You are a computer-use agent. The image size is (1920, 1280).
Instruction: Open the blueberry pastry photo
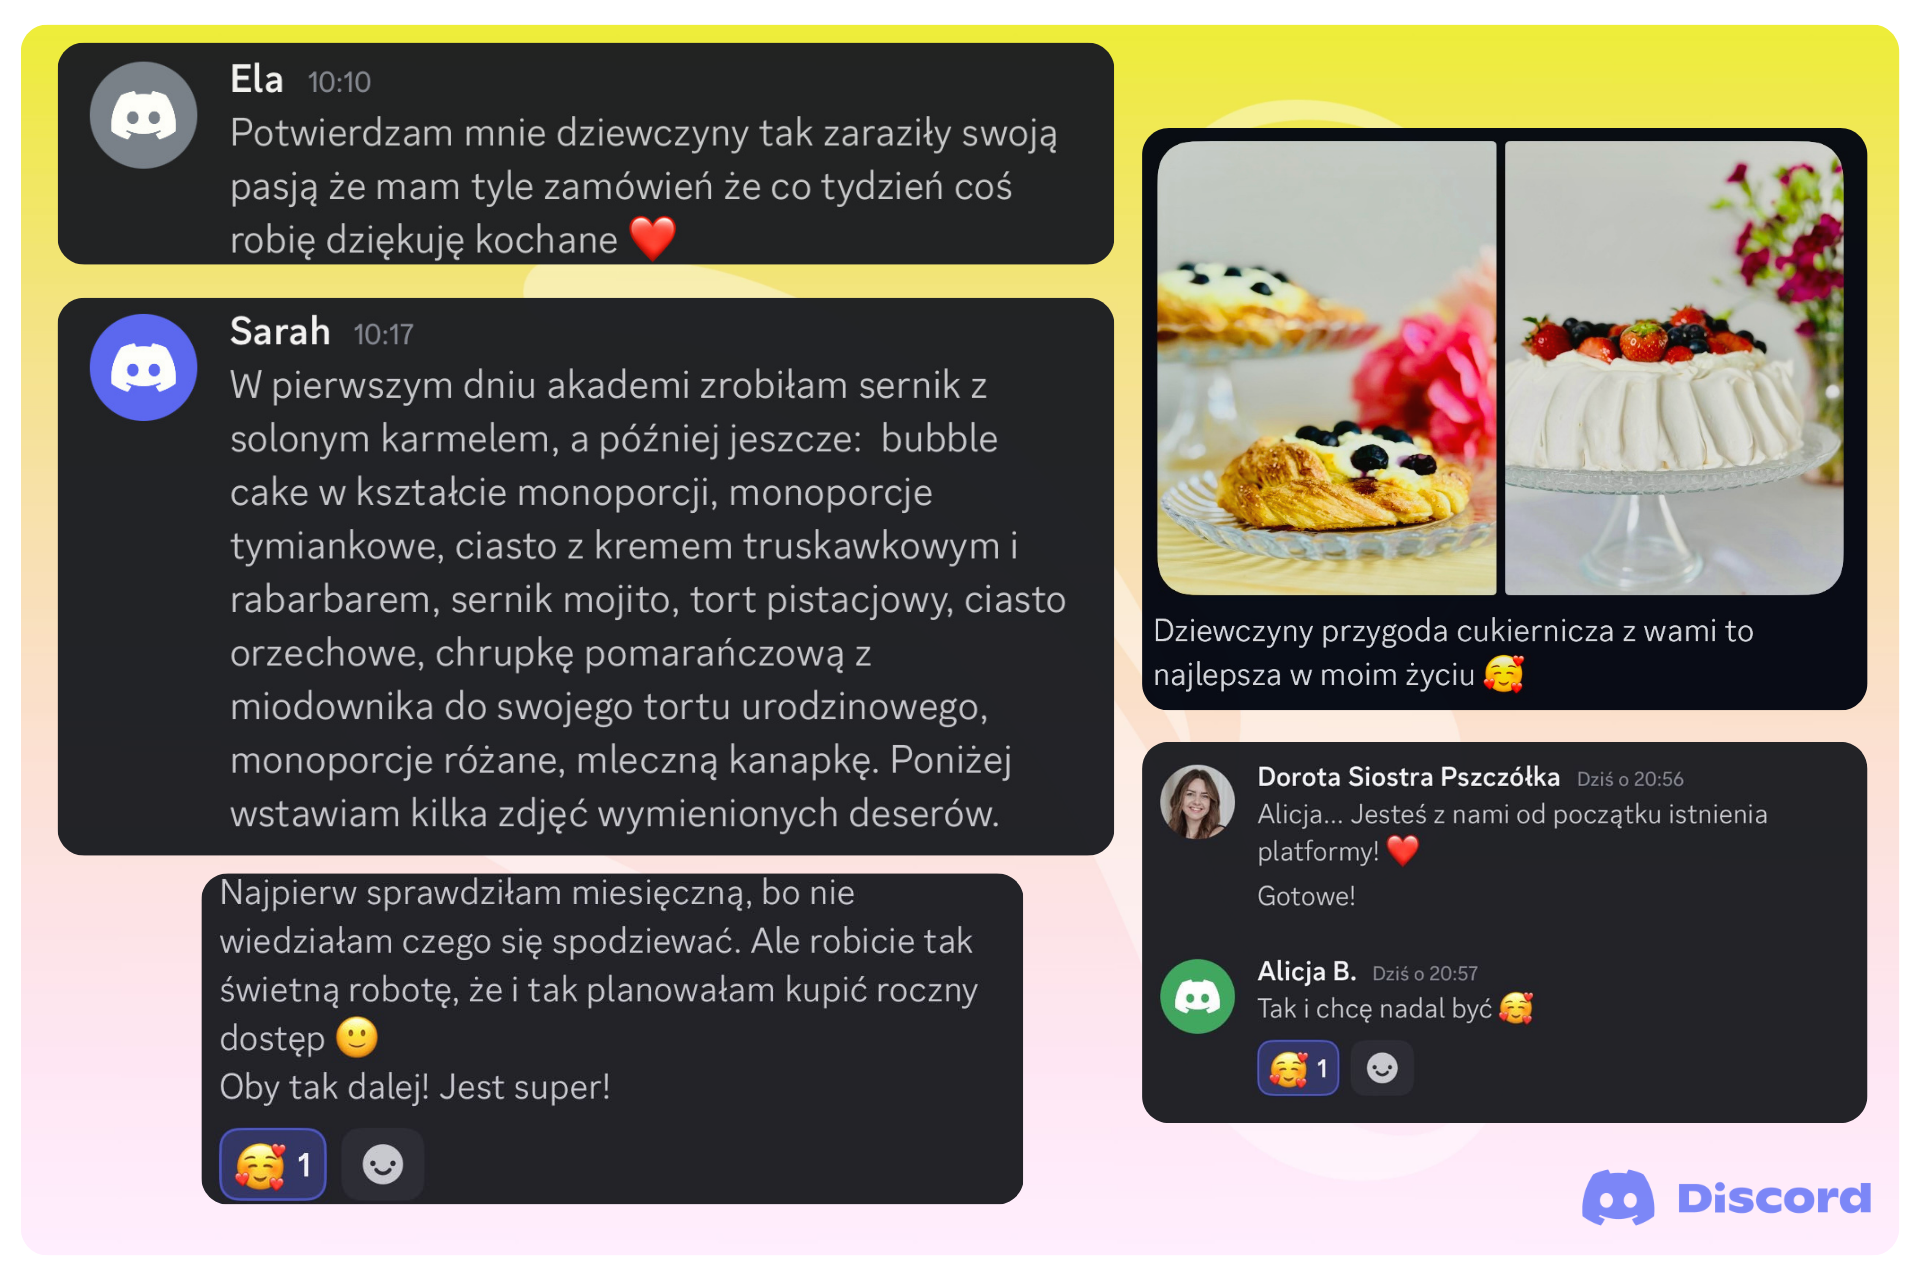[1326, 368]
